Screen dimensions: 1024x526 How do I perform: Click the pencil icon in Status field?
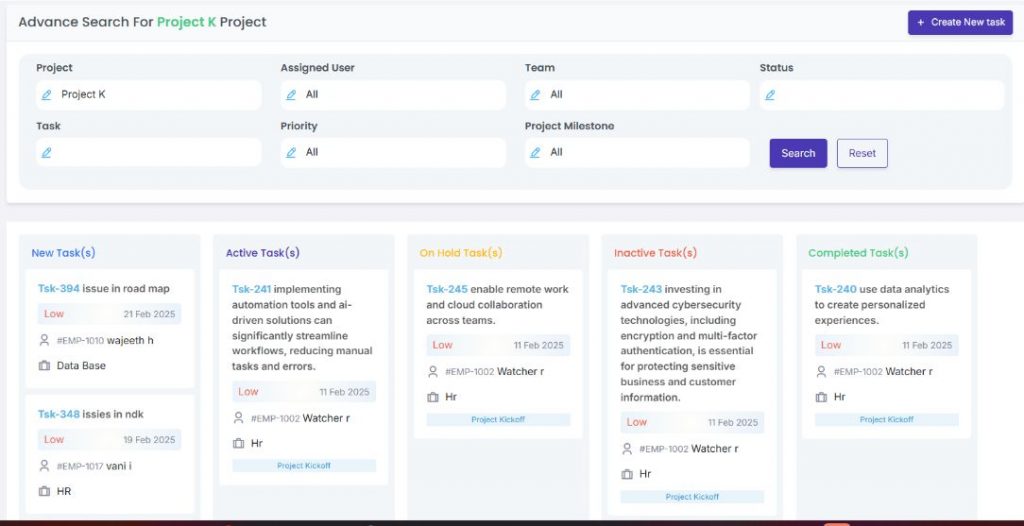tap(770, 95)
